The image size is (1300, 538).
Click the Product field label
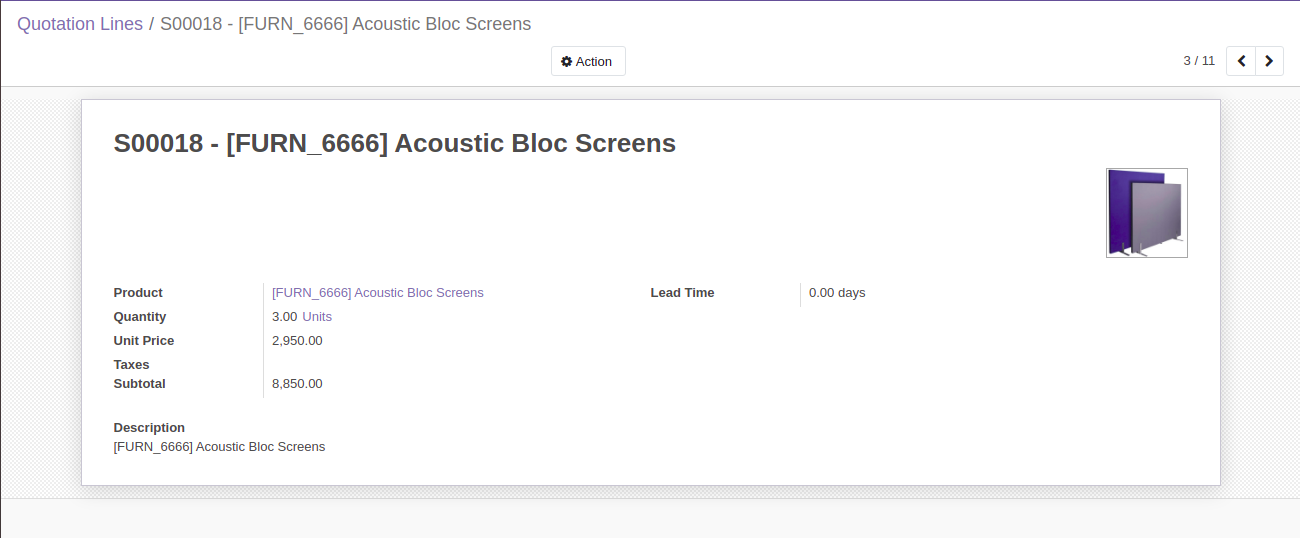point(138,293)
